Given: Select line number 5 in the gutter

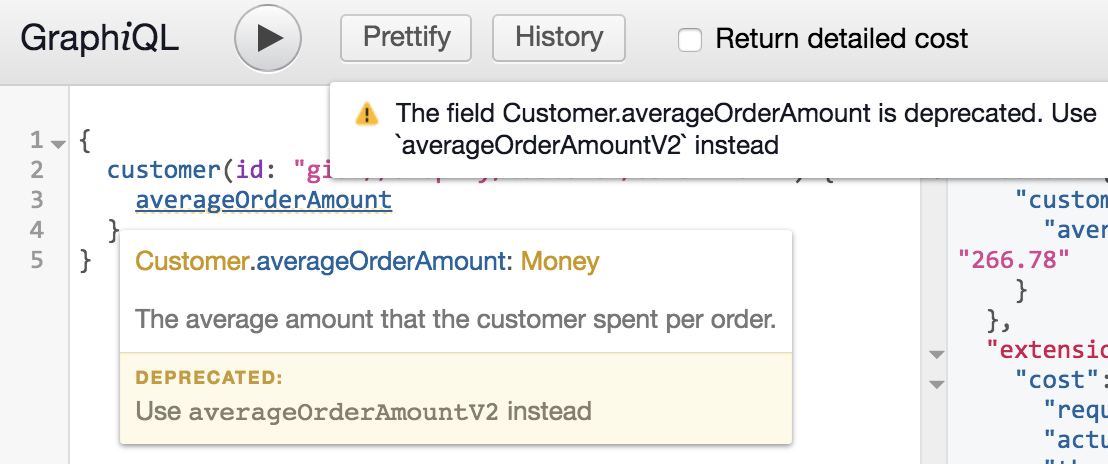Looking at the screenshot, I should click(x=38, y=261).
